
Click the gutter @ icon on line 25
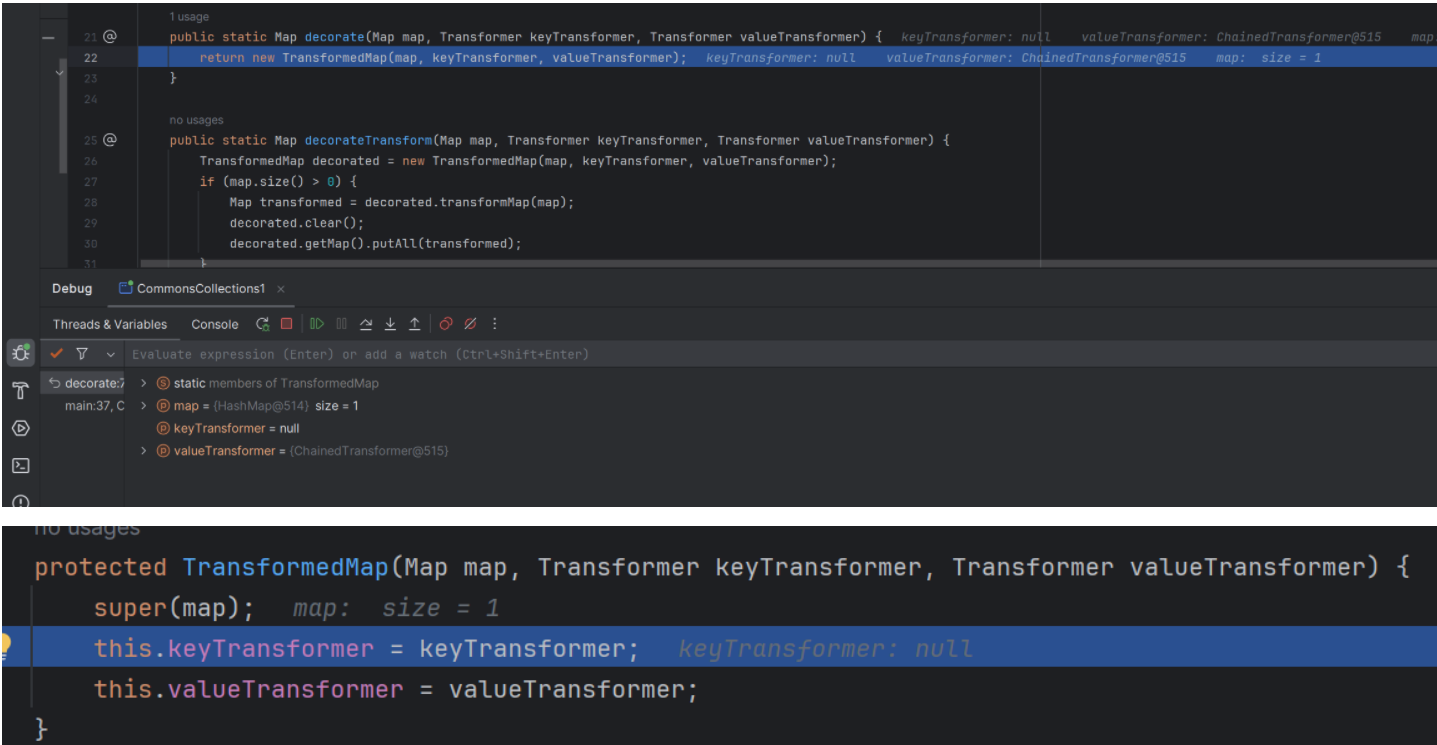click(x=110, y=140)
